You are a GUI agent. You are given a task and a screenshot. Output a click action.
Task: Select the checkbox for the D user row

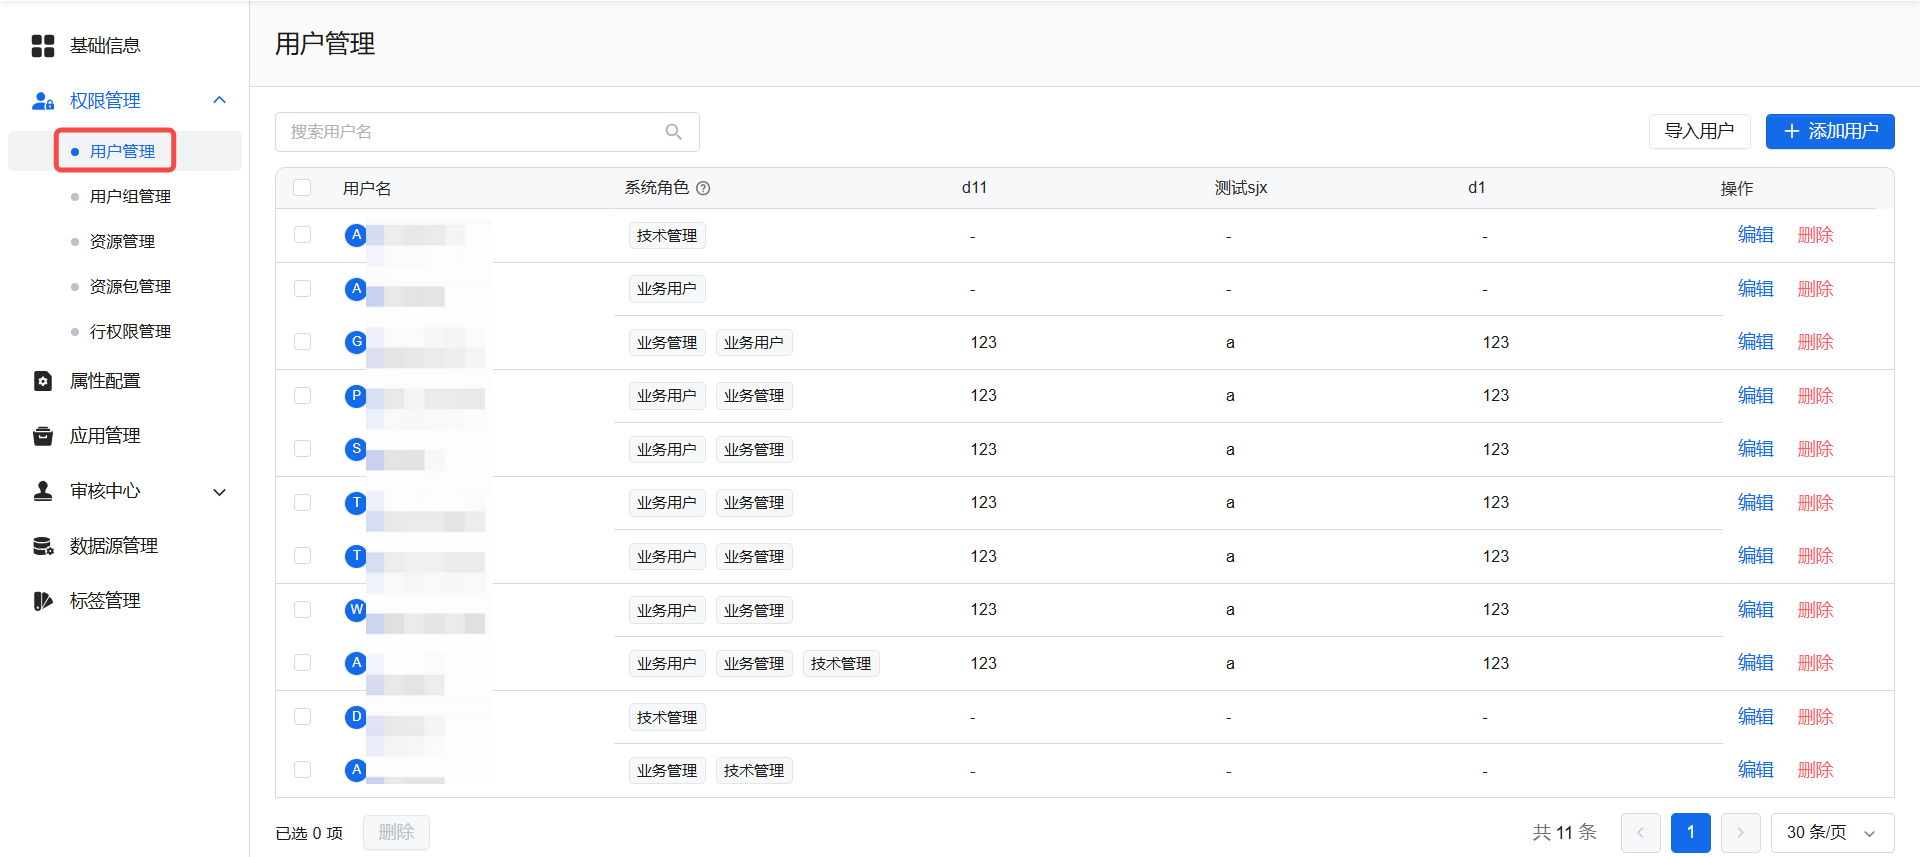302,717
